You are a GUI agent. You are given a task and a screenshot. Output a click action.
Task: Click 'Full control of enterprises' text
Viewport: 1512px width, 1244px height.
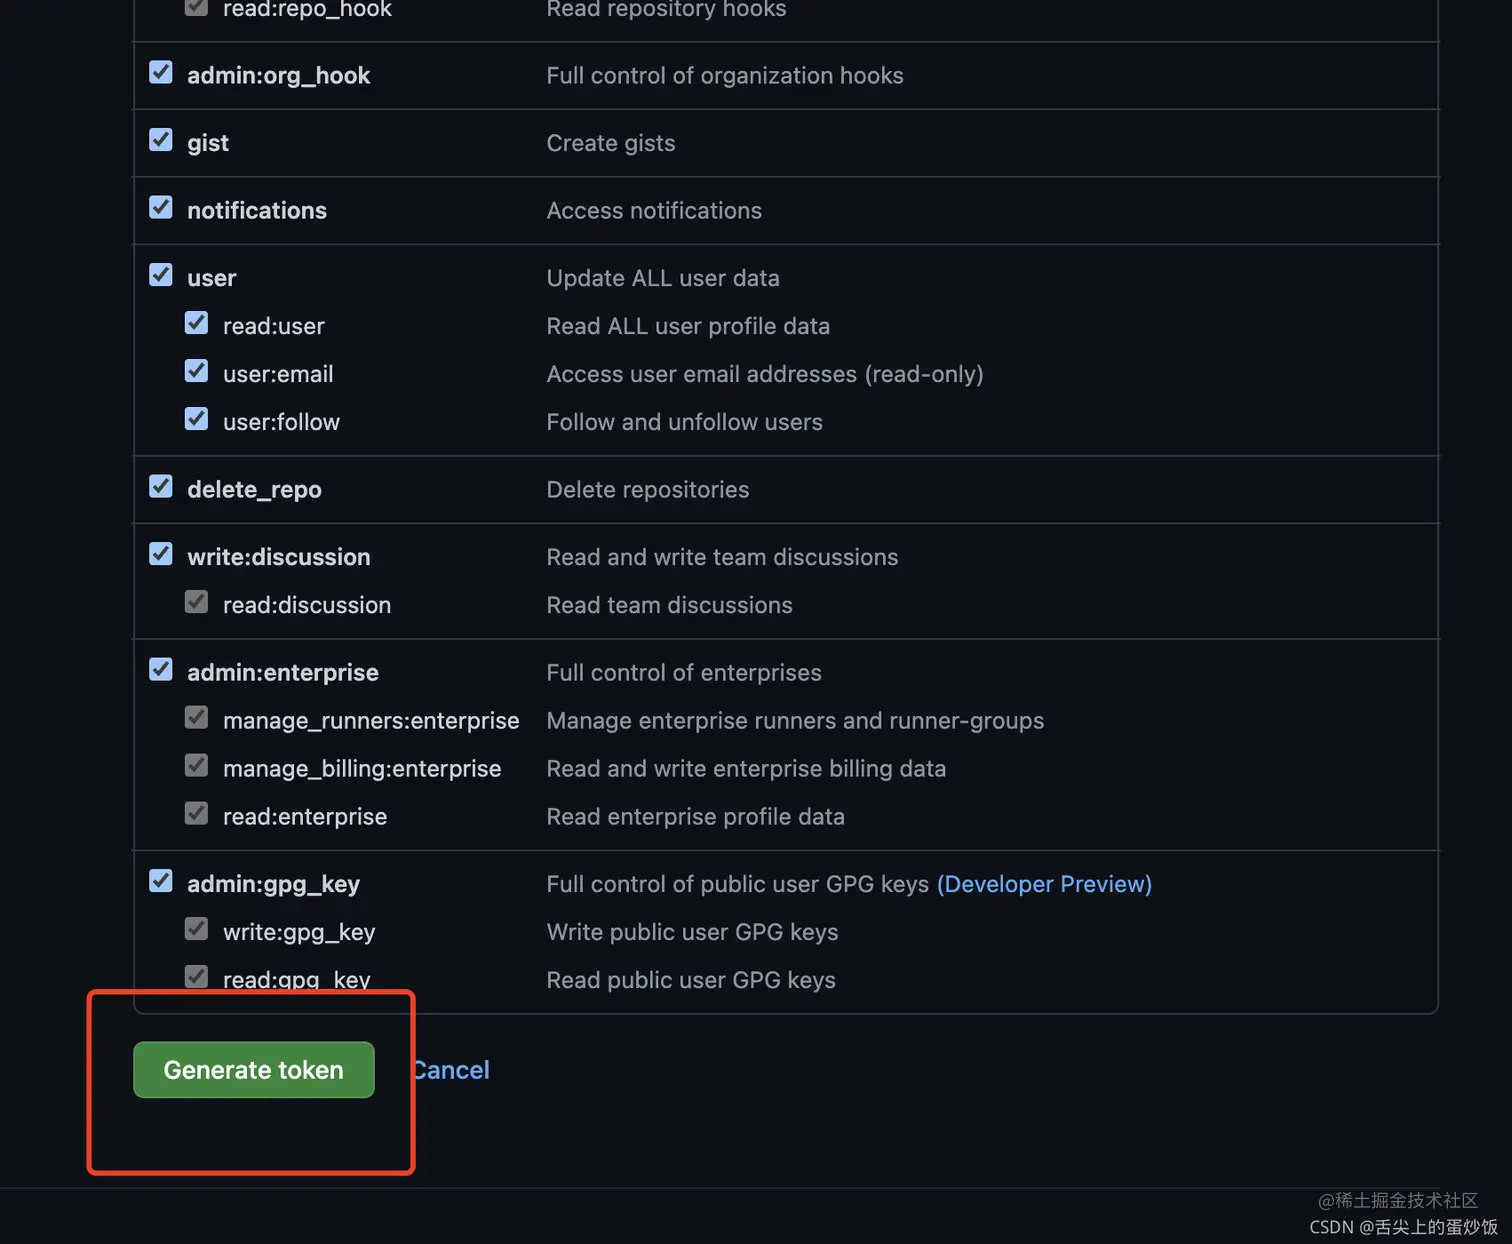coord(684,673)
